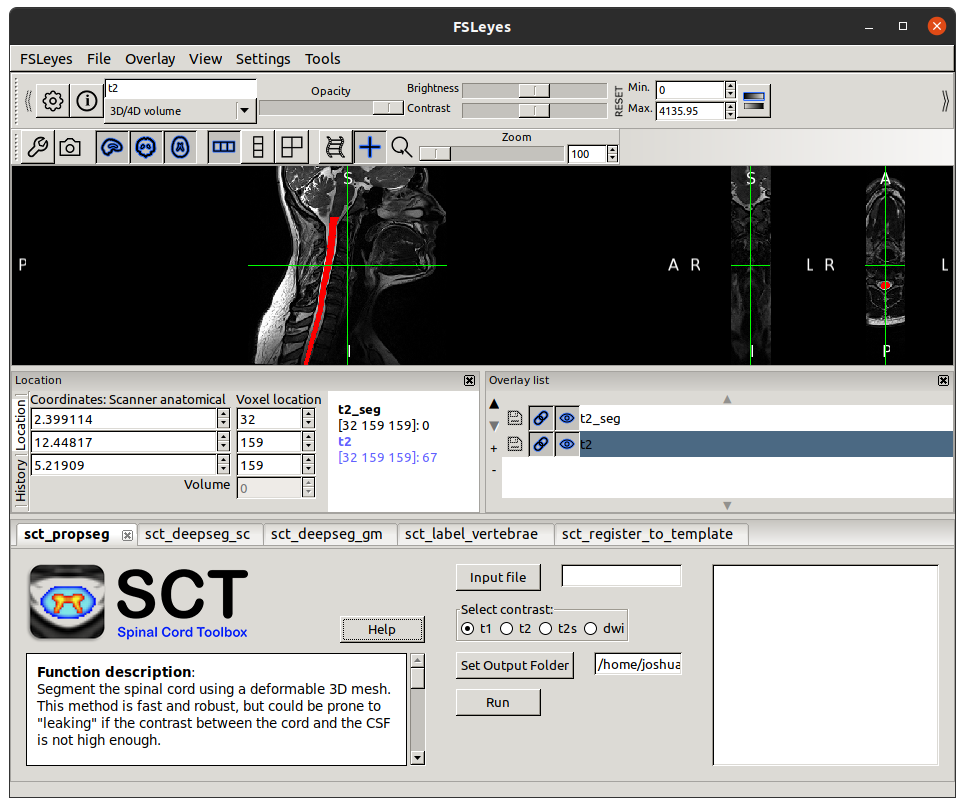The height and width of the screenshot is (807, 965).
Task: Open the overlay display settings gear
Action: [53, 101]
